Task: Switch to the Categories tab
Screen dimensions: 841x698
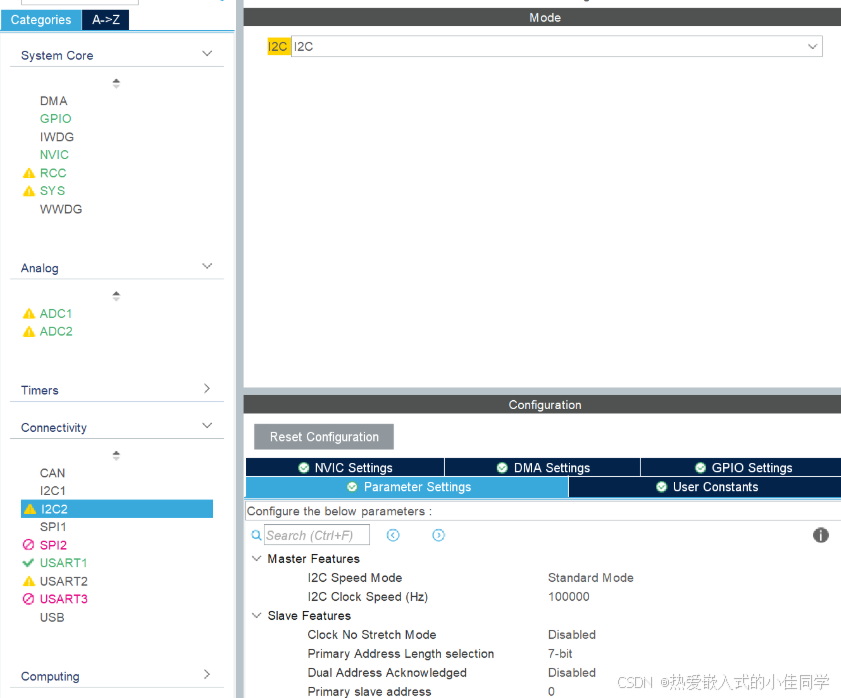Action: [41, 20]
